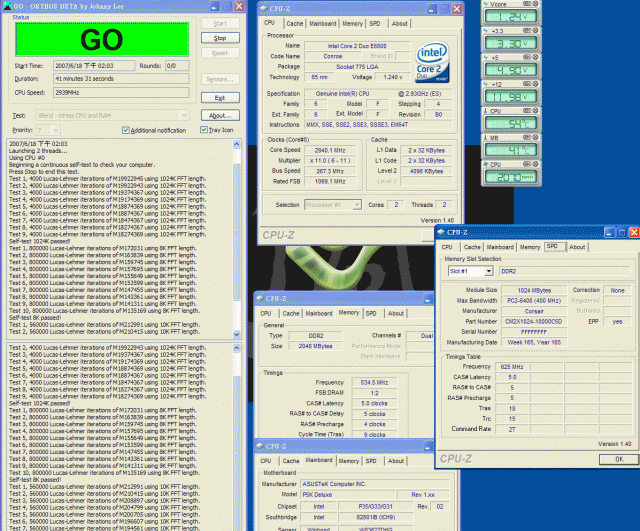This screenshot has height=531, width=640.
Task: Click the round icon on the +5 monitor
Action: pos(535,57)
